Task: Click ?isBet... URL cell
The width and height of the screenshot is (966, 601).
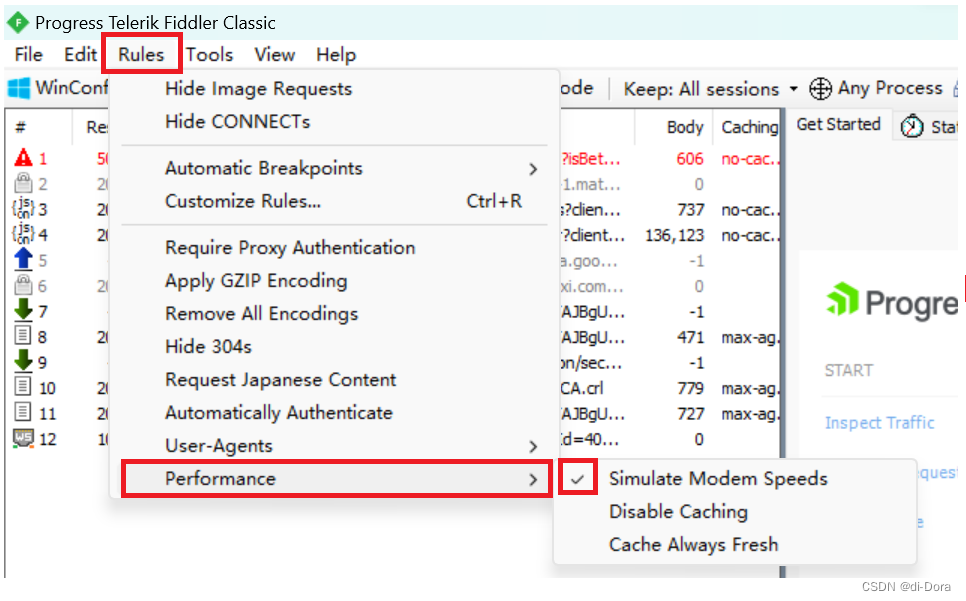Action: click(590, 159)
